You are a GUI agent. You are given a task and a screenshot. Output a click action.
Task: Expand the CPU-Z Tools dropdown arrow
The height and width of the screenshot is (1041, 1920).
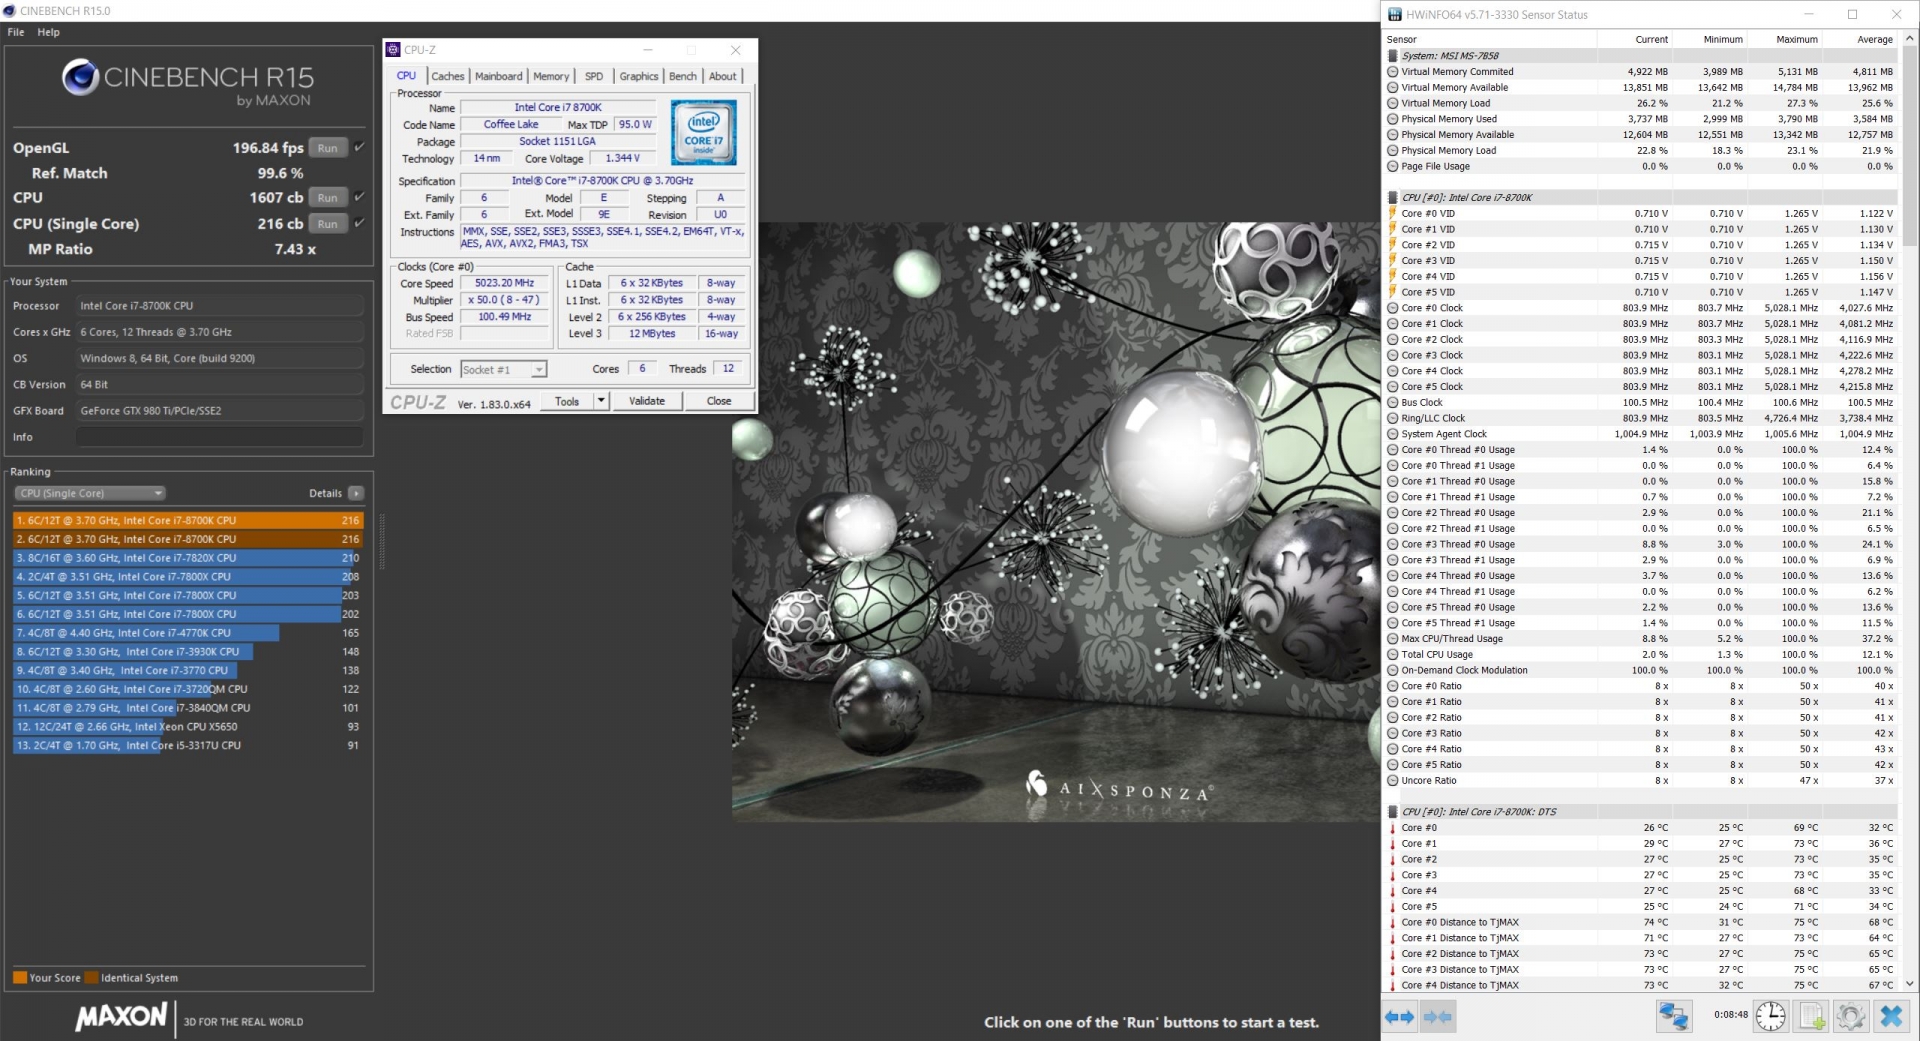(601, 401)
